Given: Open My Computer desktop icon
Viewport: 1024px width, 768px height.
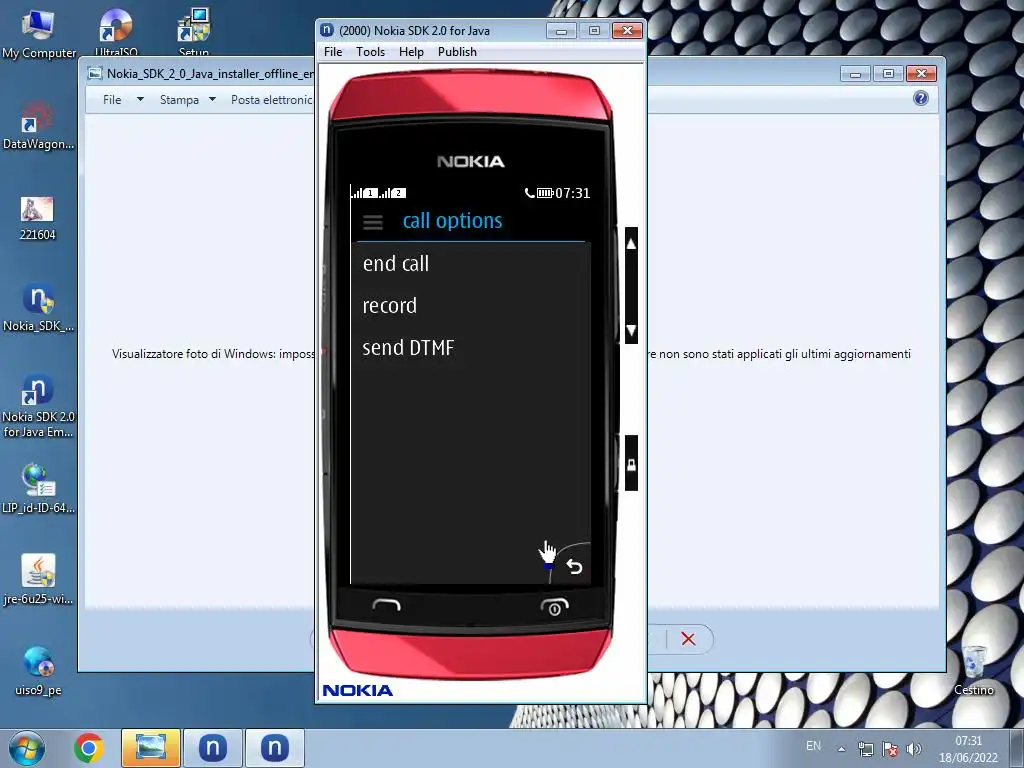Looking at the screenshot, I should coord(39,35).
